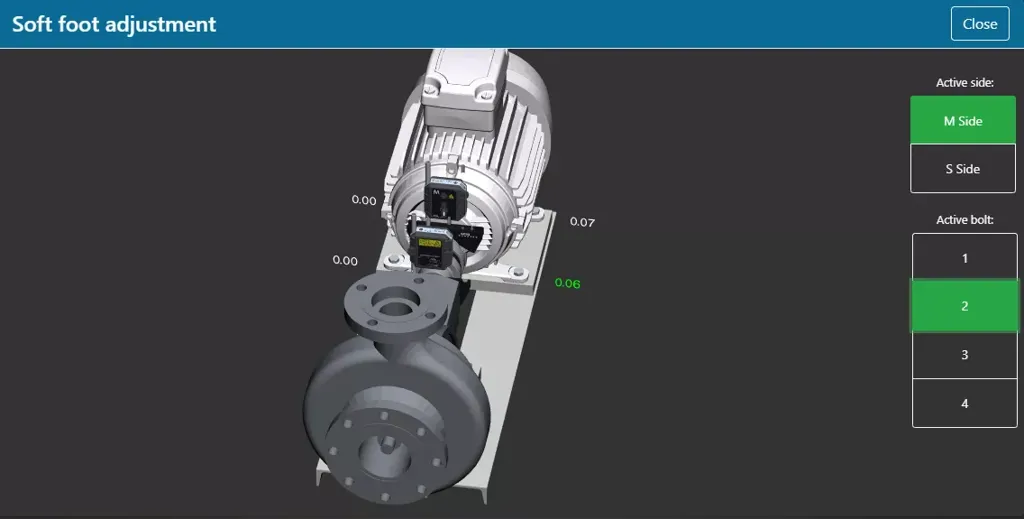Screen dimensions: 1024x519
Task: Select M Side as active side
Action: click(963, 121)
